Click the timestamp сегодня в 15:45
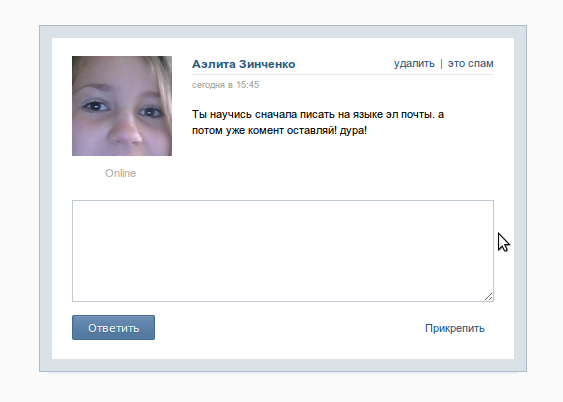The image size is (563, 402). click(225, 85)
